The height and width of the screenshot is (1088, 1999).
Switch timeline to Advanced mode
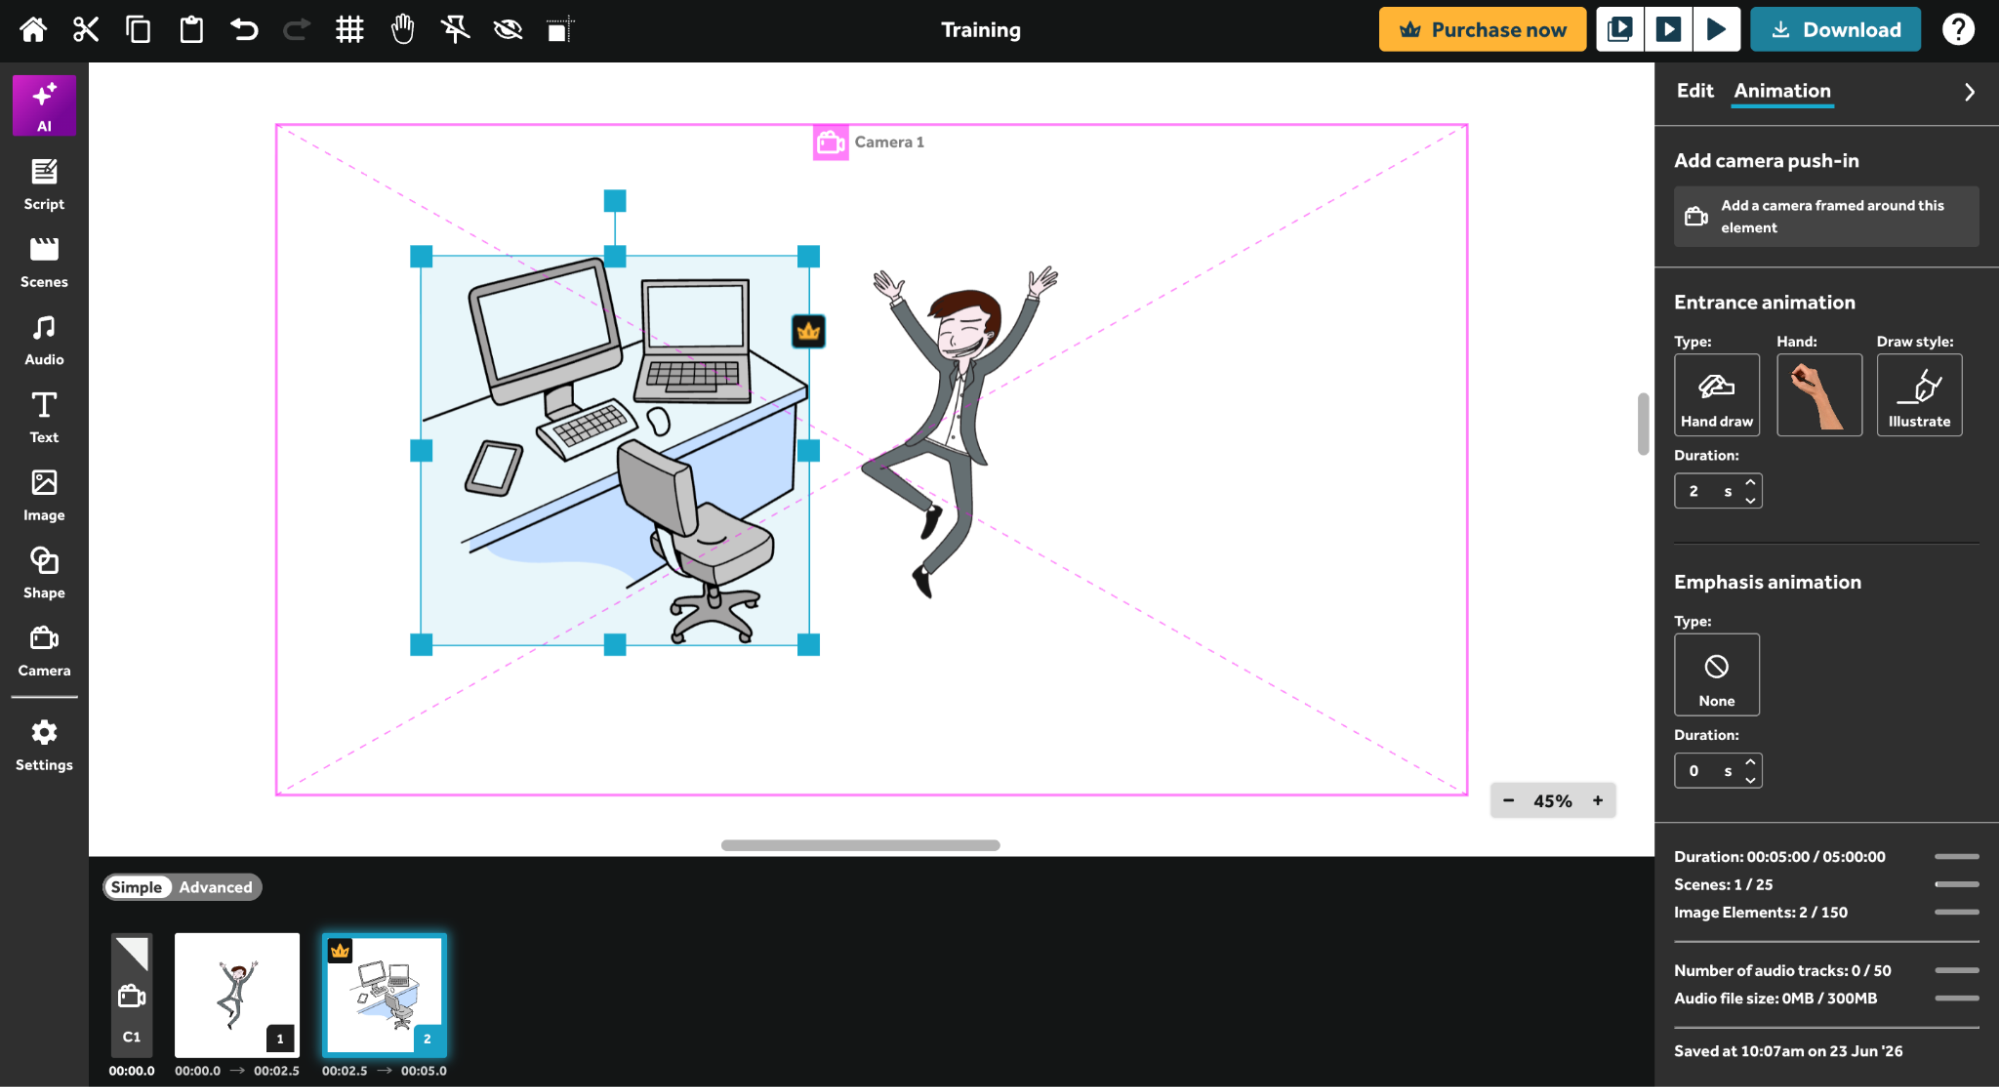(x=216, y=887)
